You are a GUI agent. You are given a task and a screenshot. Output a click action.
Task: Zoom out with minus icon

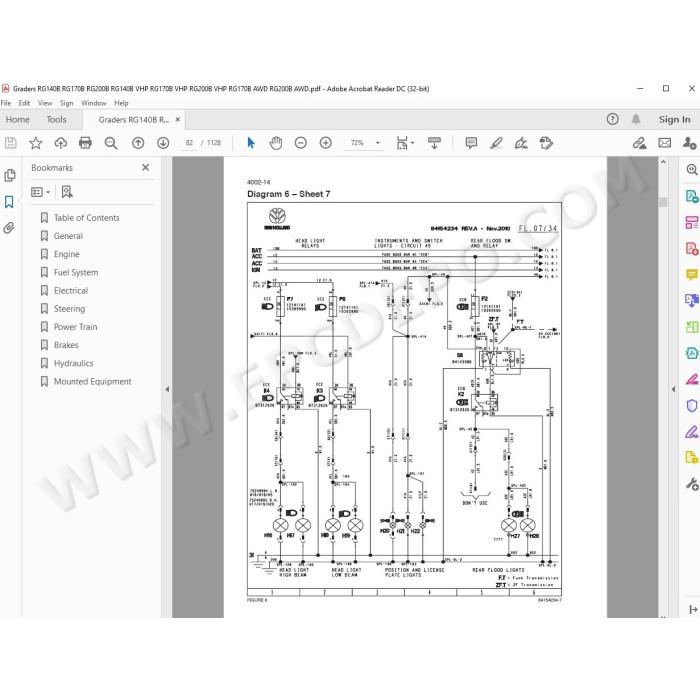click(x=301, y=143)
